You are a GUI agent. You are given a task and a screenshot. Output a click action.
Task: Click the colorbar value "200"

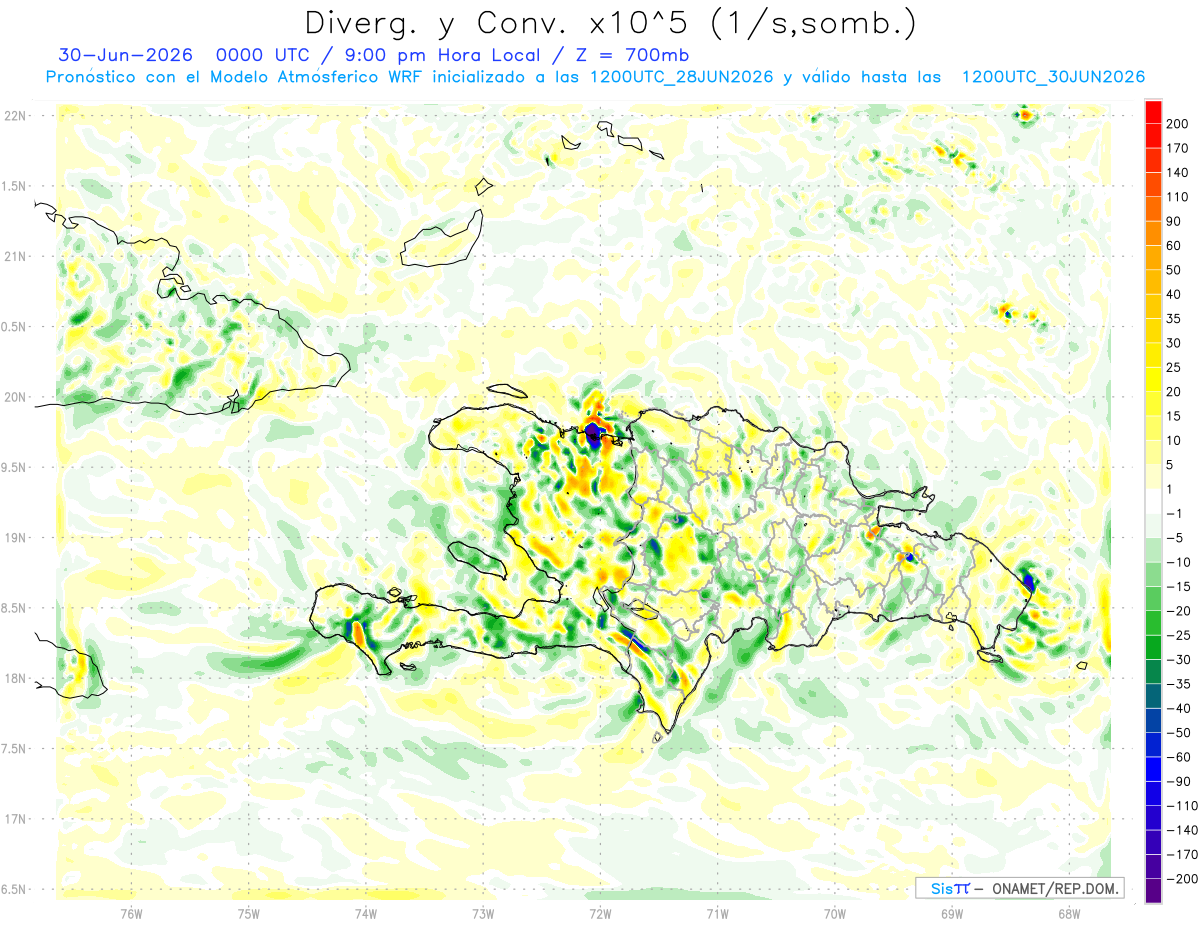[1178, 124]
